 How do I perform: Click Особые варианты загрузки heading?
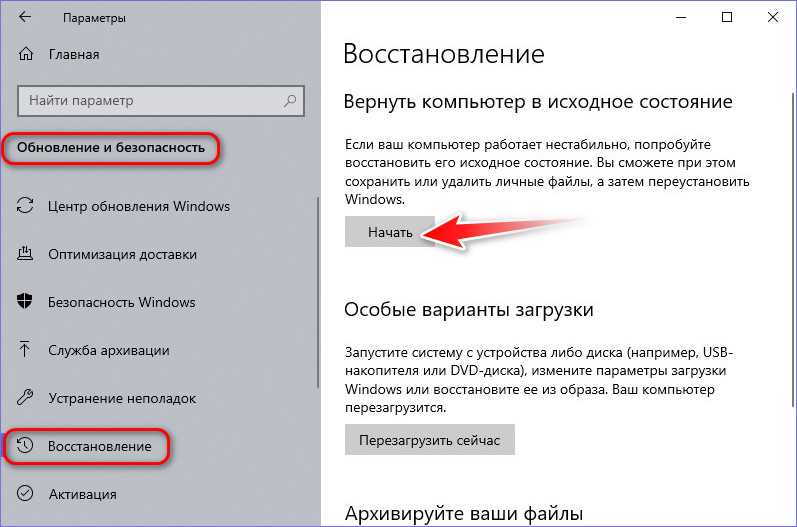click(469, 309)
